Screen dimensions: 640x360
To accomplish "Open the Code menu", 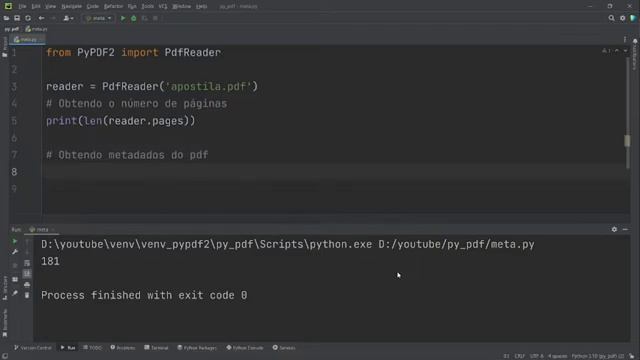I will 93,7.
